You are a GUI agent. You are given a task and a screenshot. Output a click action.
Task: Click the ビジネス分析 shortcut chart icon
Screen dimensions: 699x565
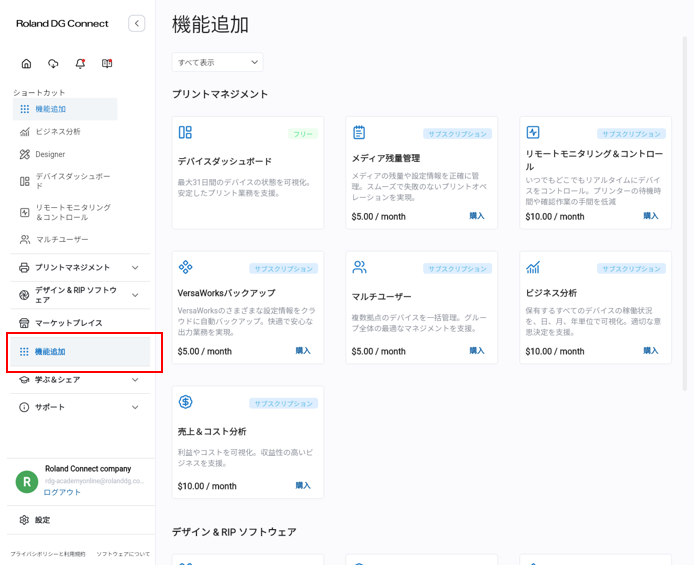click(25, 132)
